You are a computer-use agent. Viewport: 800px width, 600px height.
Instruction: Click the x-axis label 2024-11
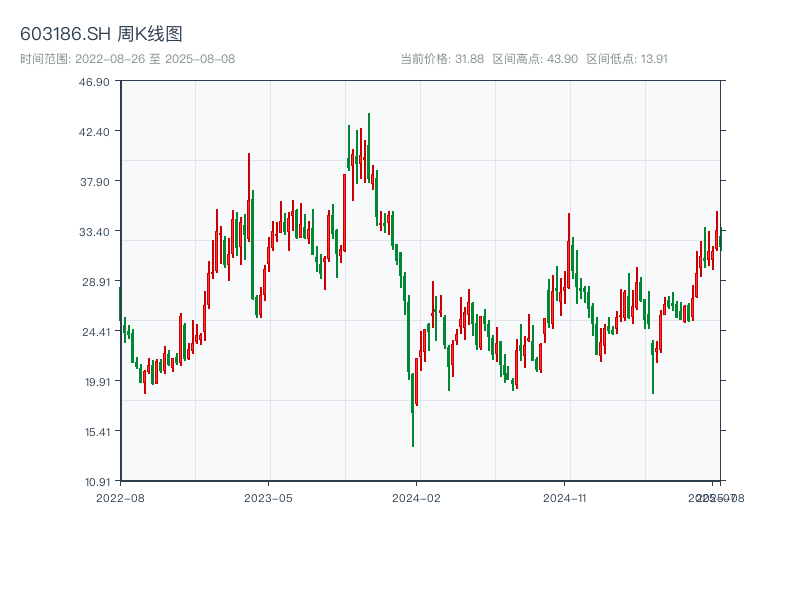[564, 498]
